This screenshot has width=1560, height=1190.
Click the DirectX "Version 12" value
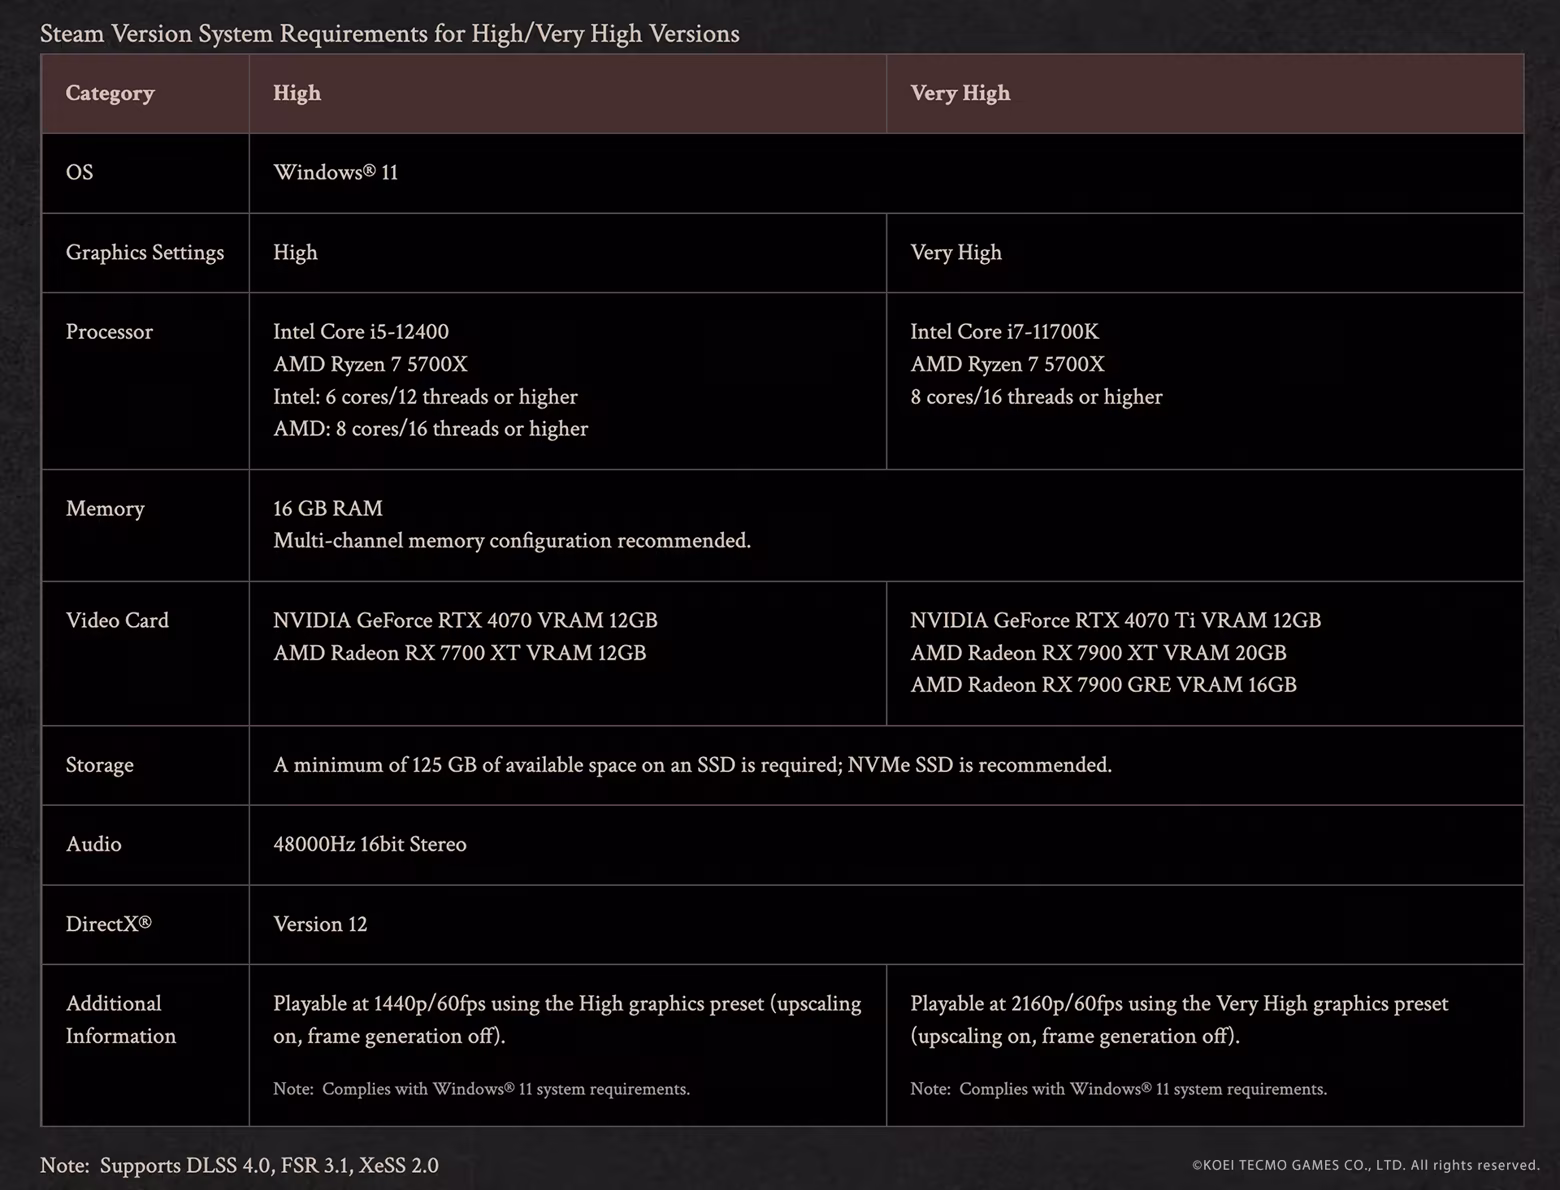[x=320, y=924]
